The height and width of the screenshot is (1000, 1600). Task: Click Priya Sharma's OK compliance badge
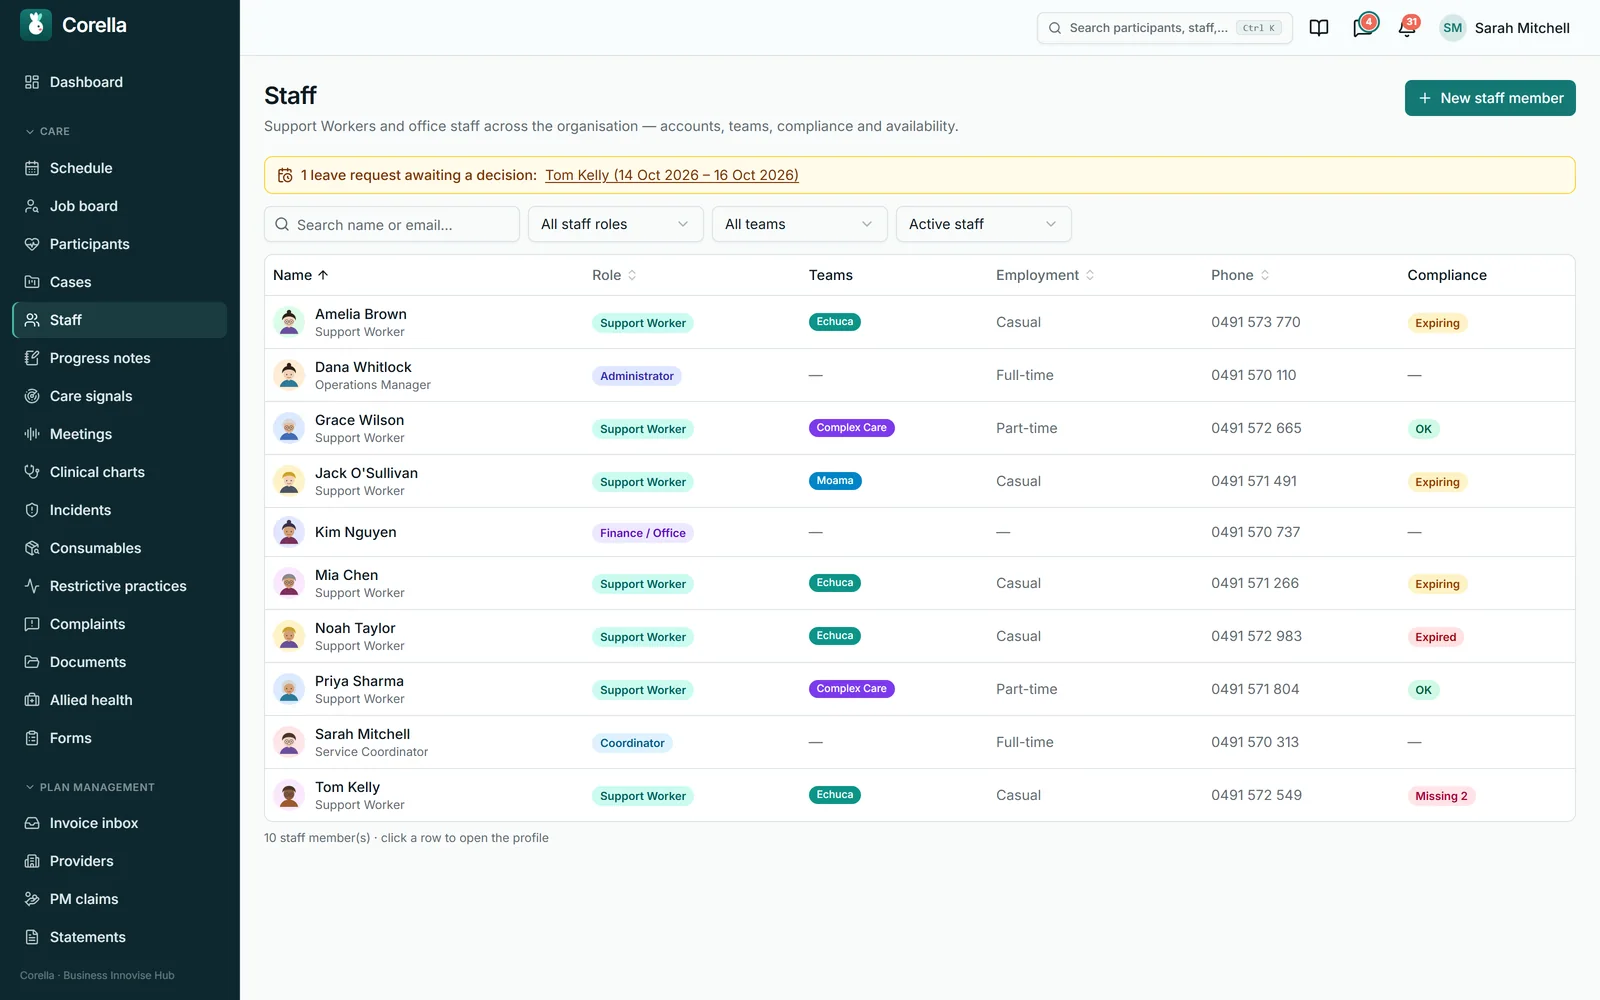click(x=1423, y=690)
